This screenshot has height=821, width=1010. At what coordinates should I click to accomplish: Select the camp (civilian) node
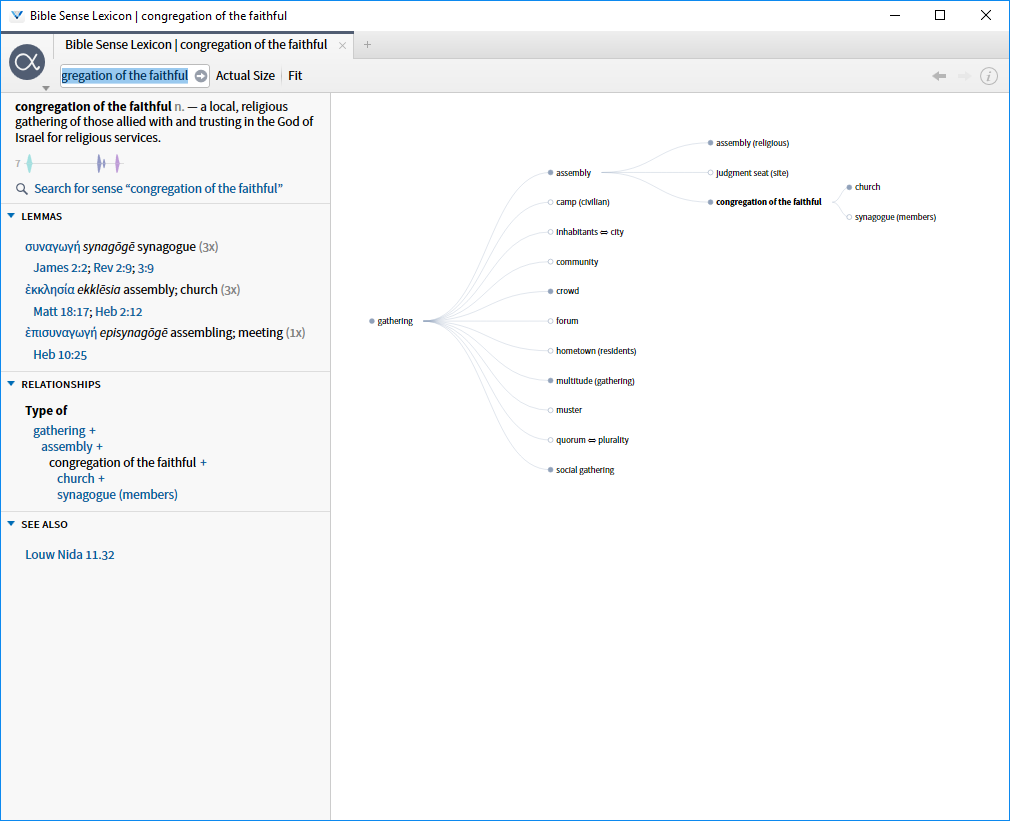578,202
